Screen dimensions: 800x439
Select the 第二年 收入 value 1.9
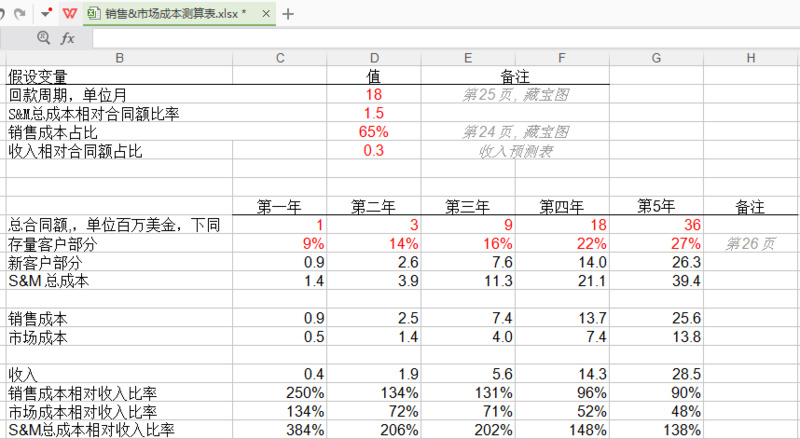point(374,374)
